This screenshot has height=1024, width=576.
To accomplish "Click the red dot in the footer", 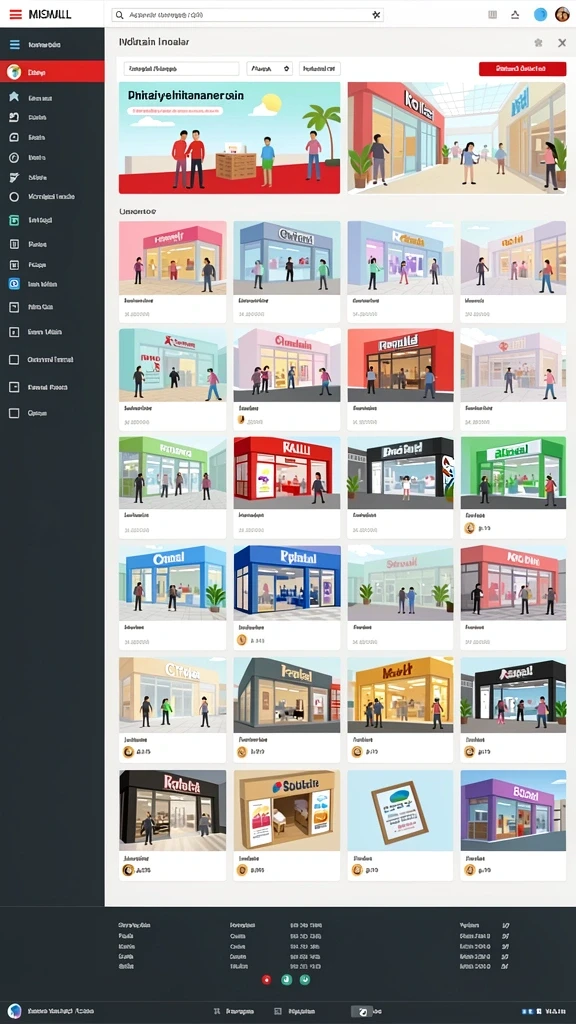I will click(x=266, y=980).
